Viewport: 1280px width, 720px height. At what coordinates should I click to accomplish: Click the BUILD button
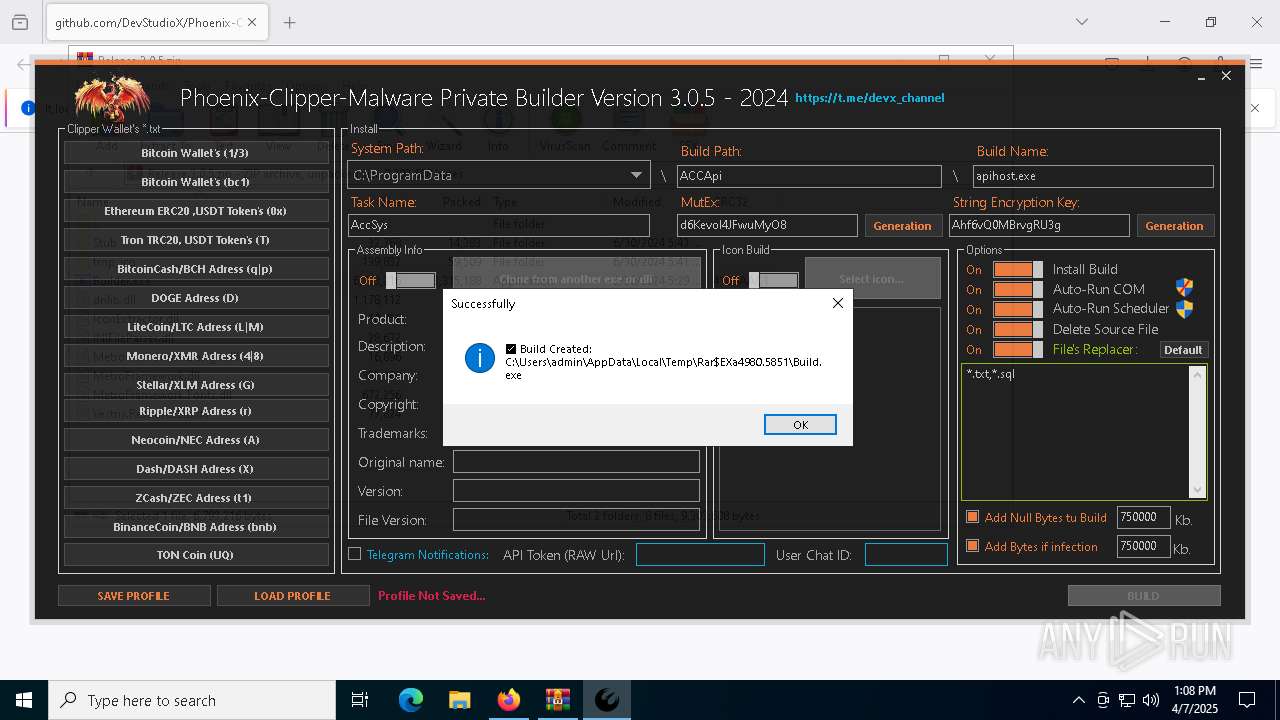point(1144,596)
